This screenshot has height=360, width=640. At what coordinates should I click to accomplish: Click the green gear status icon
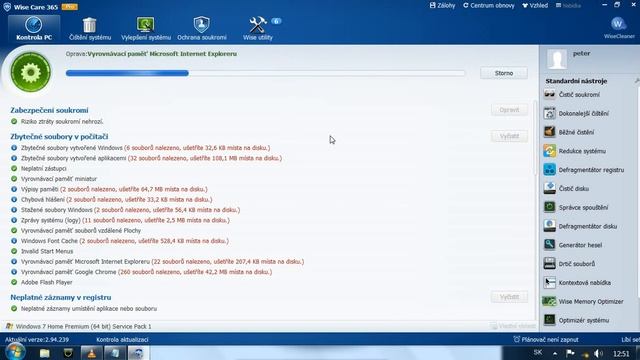31,72
